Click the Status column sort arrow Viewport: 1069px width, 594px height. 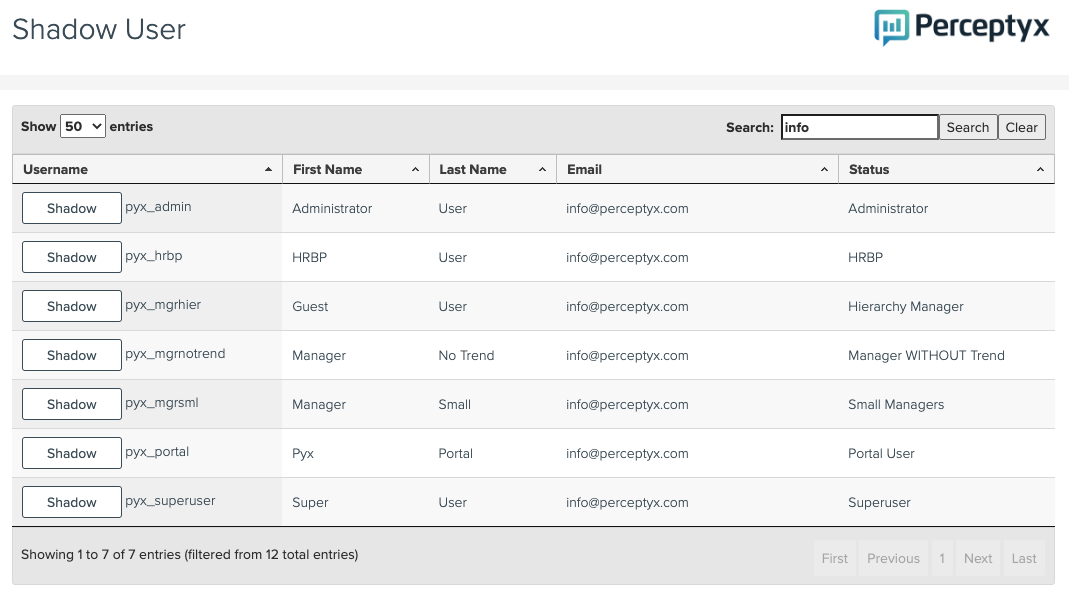point(1041,169)
